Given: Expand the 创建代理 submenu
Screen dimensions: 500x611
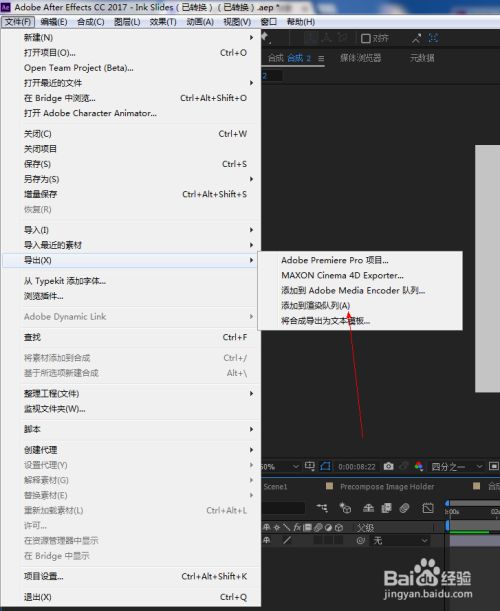Looking at the screenshot, I should [131, 450].
